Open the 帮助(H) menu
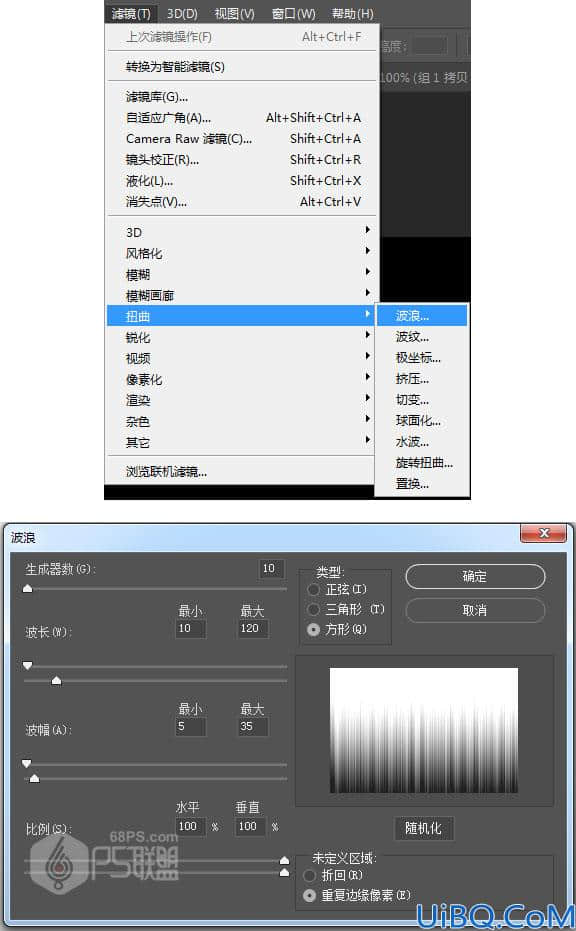The image size is (576, 931). click(x=352, y=13)
